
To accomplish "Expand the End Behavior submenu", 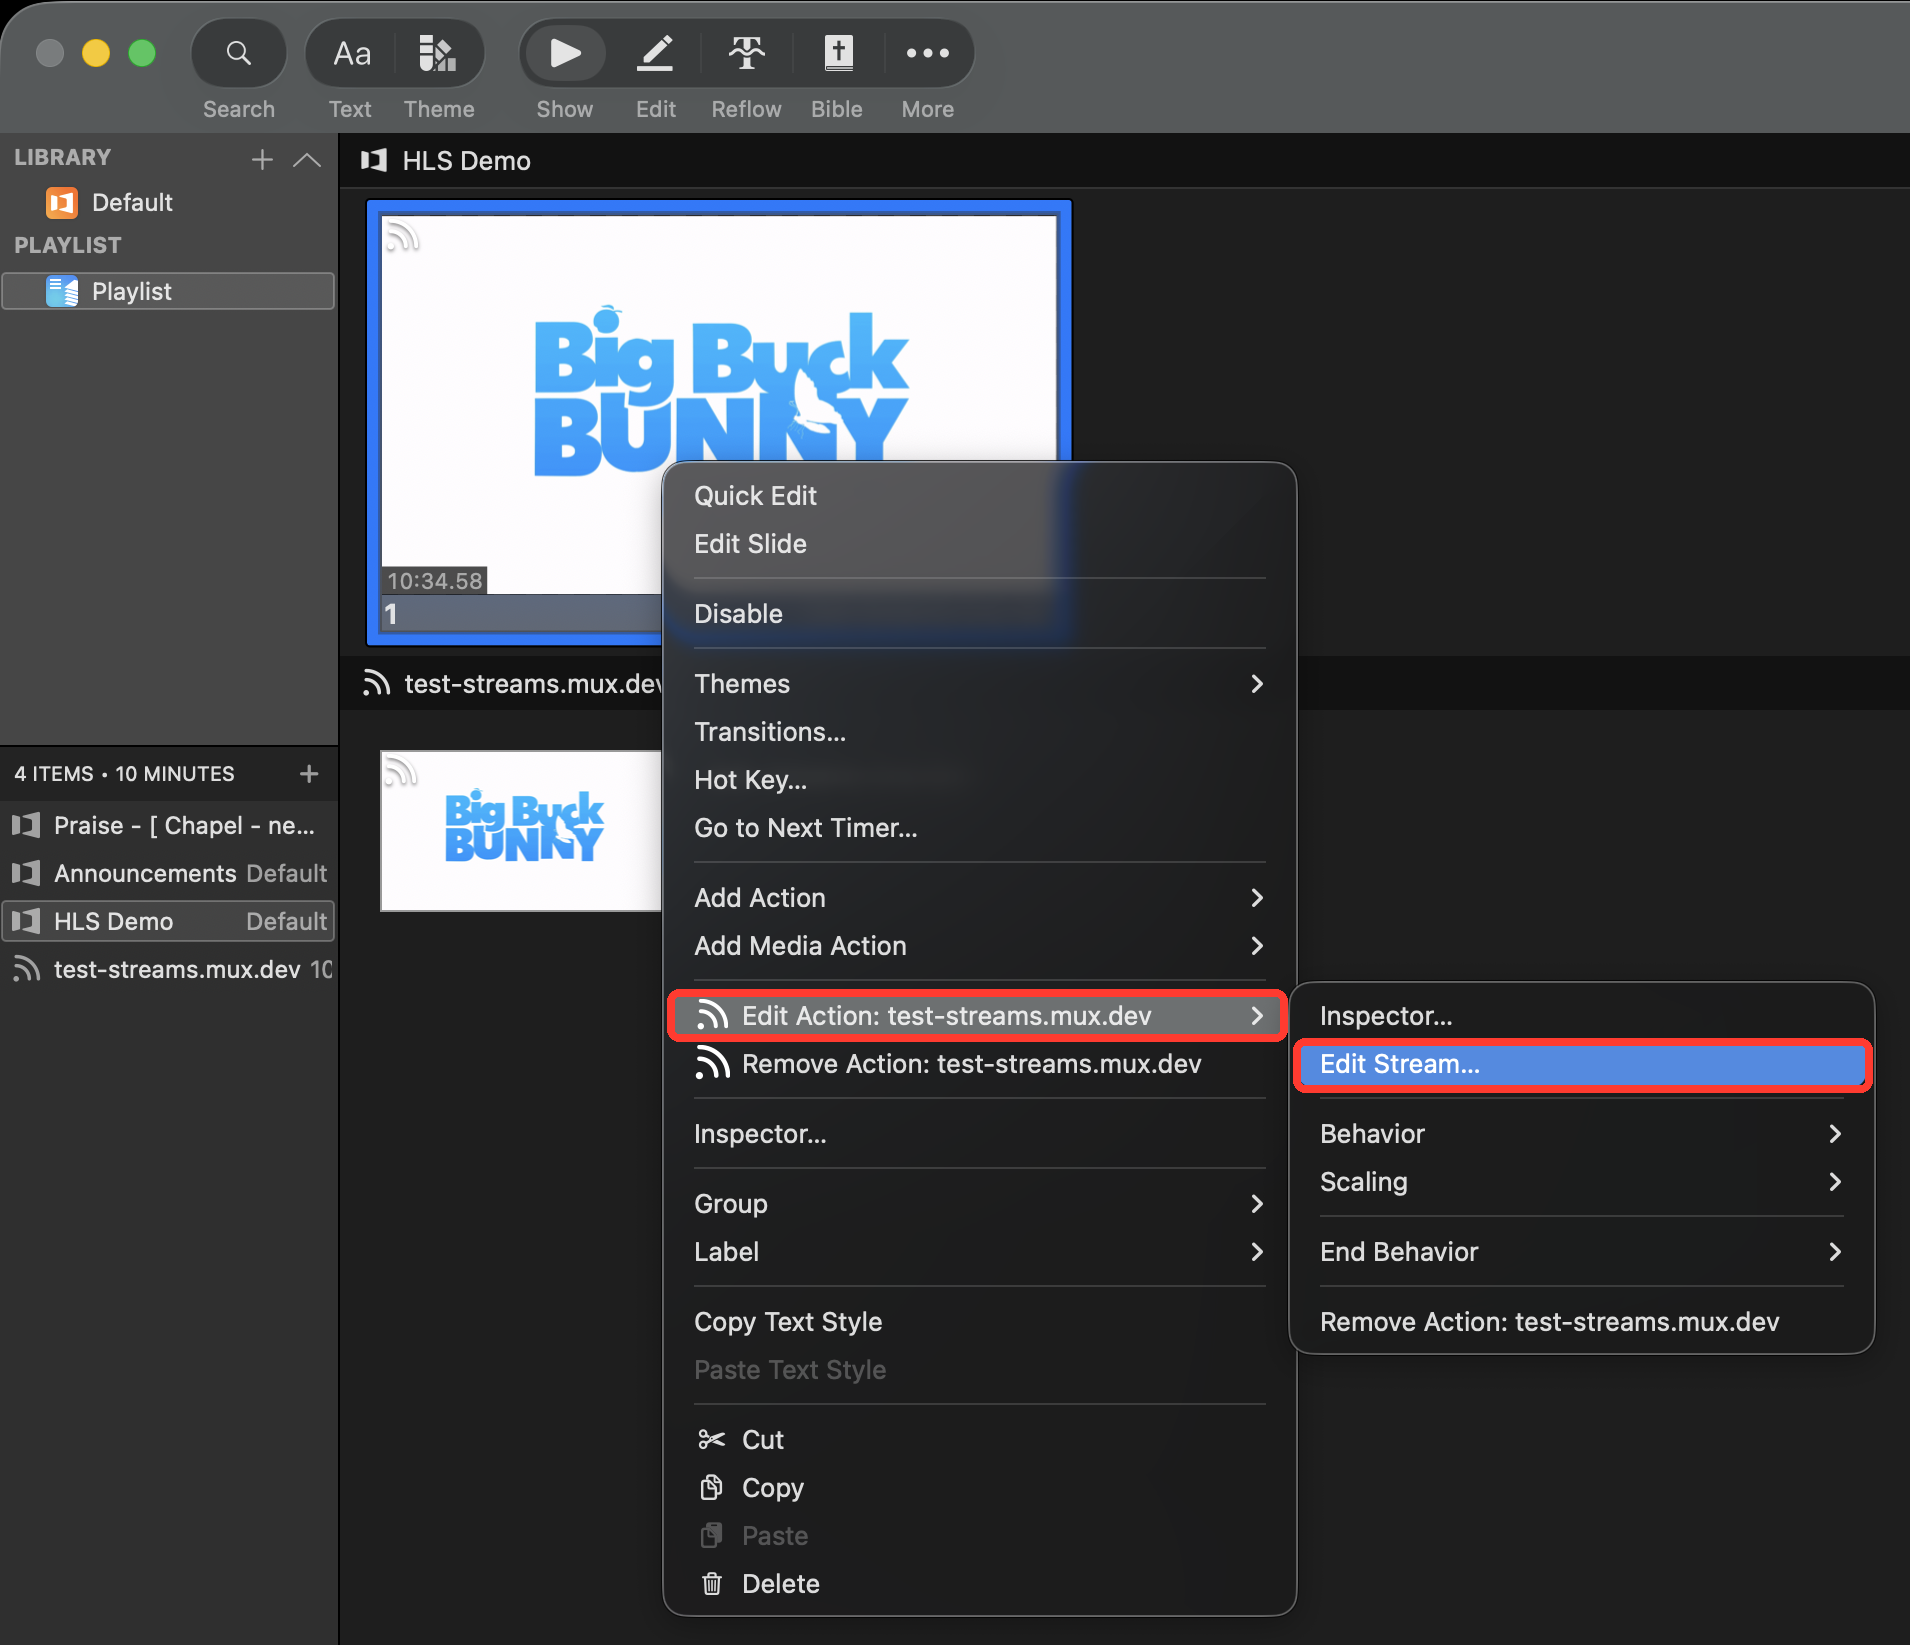I will [x=1581, y=1252].
